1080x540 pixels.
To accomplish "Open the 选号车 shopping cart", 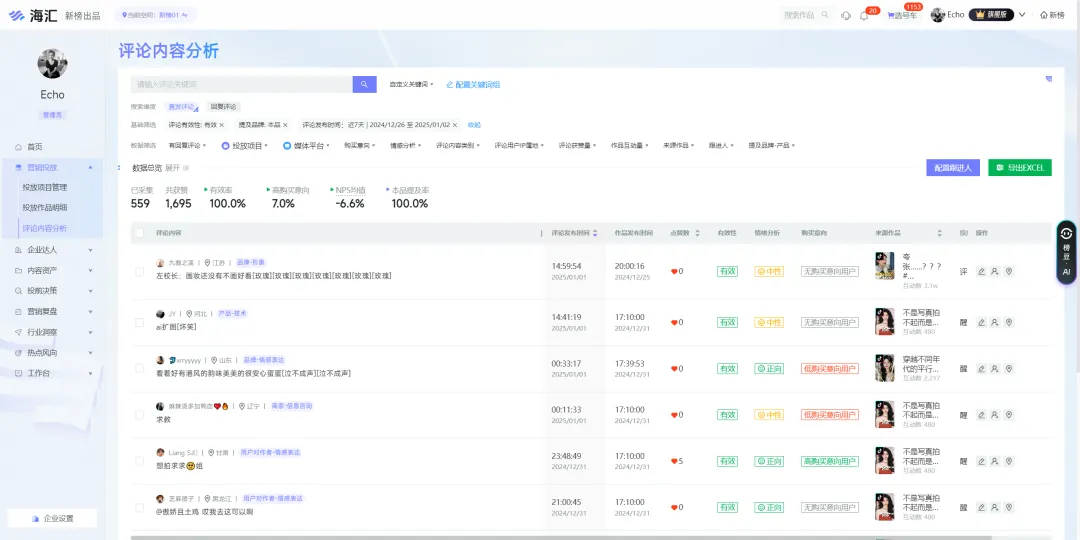I will click(x=902, y=15).
